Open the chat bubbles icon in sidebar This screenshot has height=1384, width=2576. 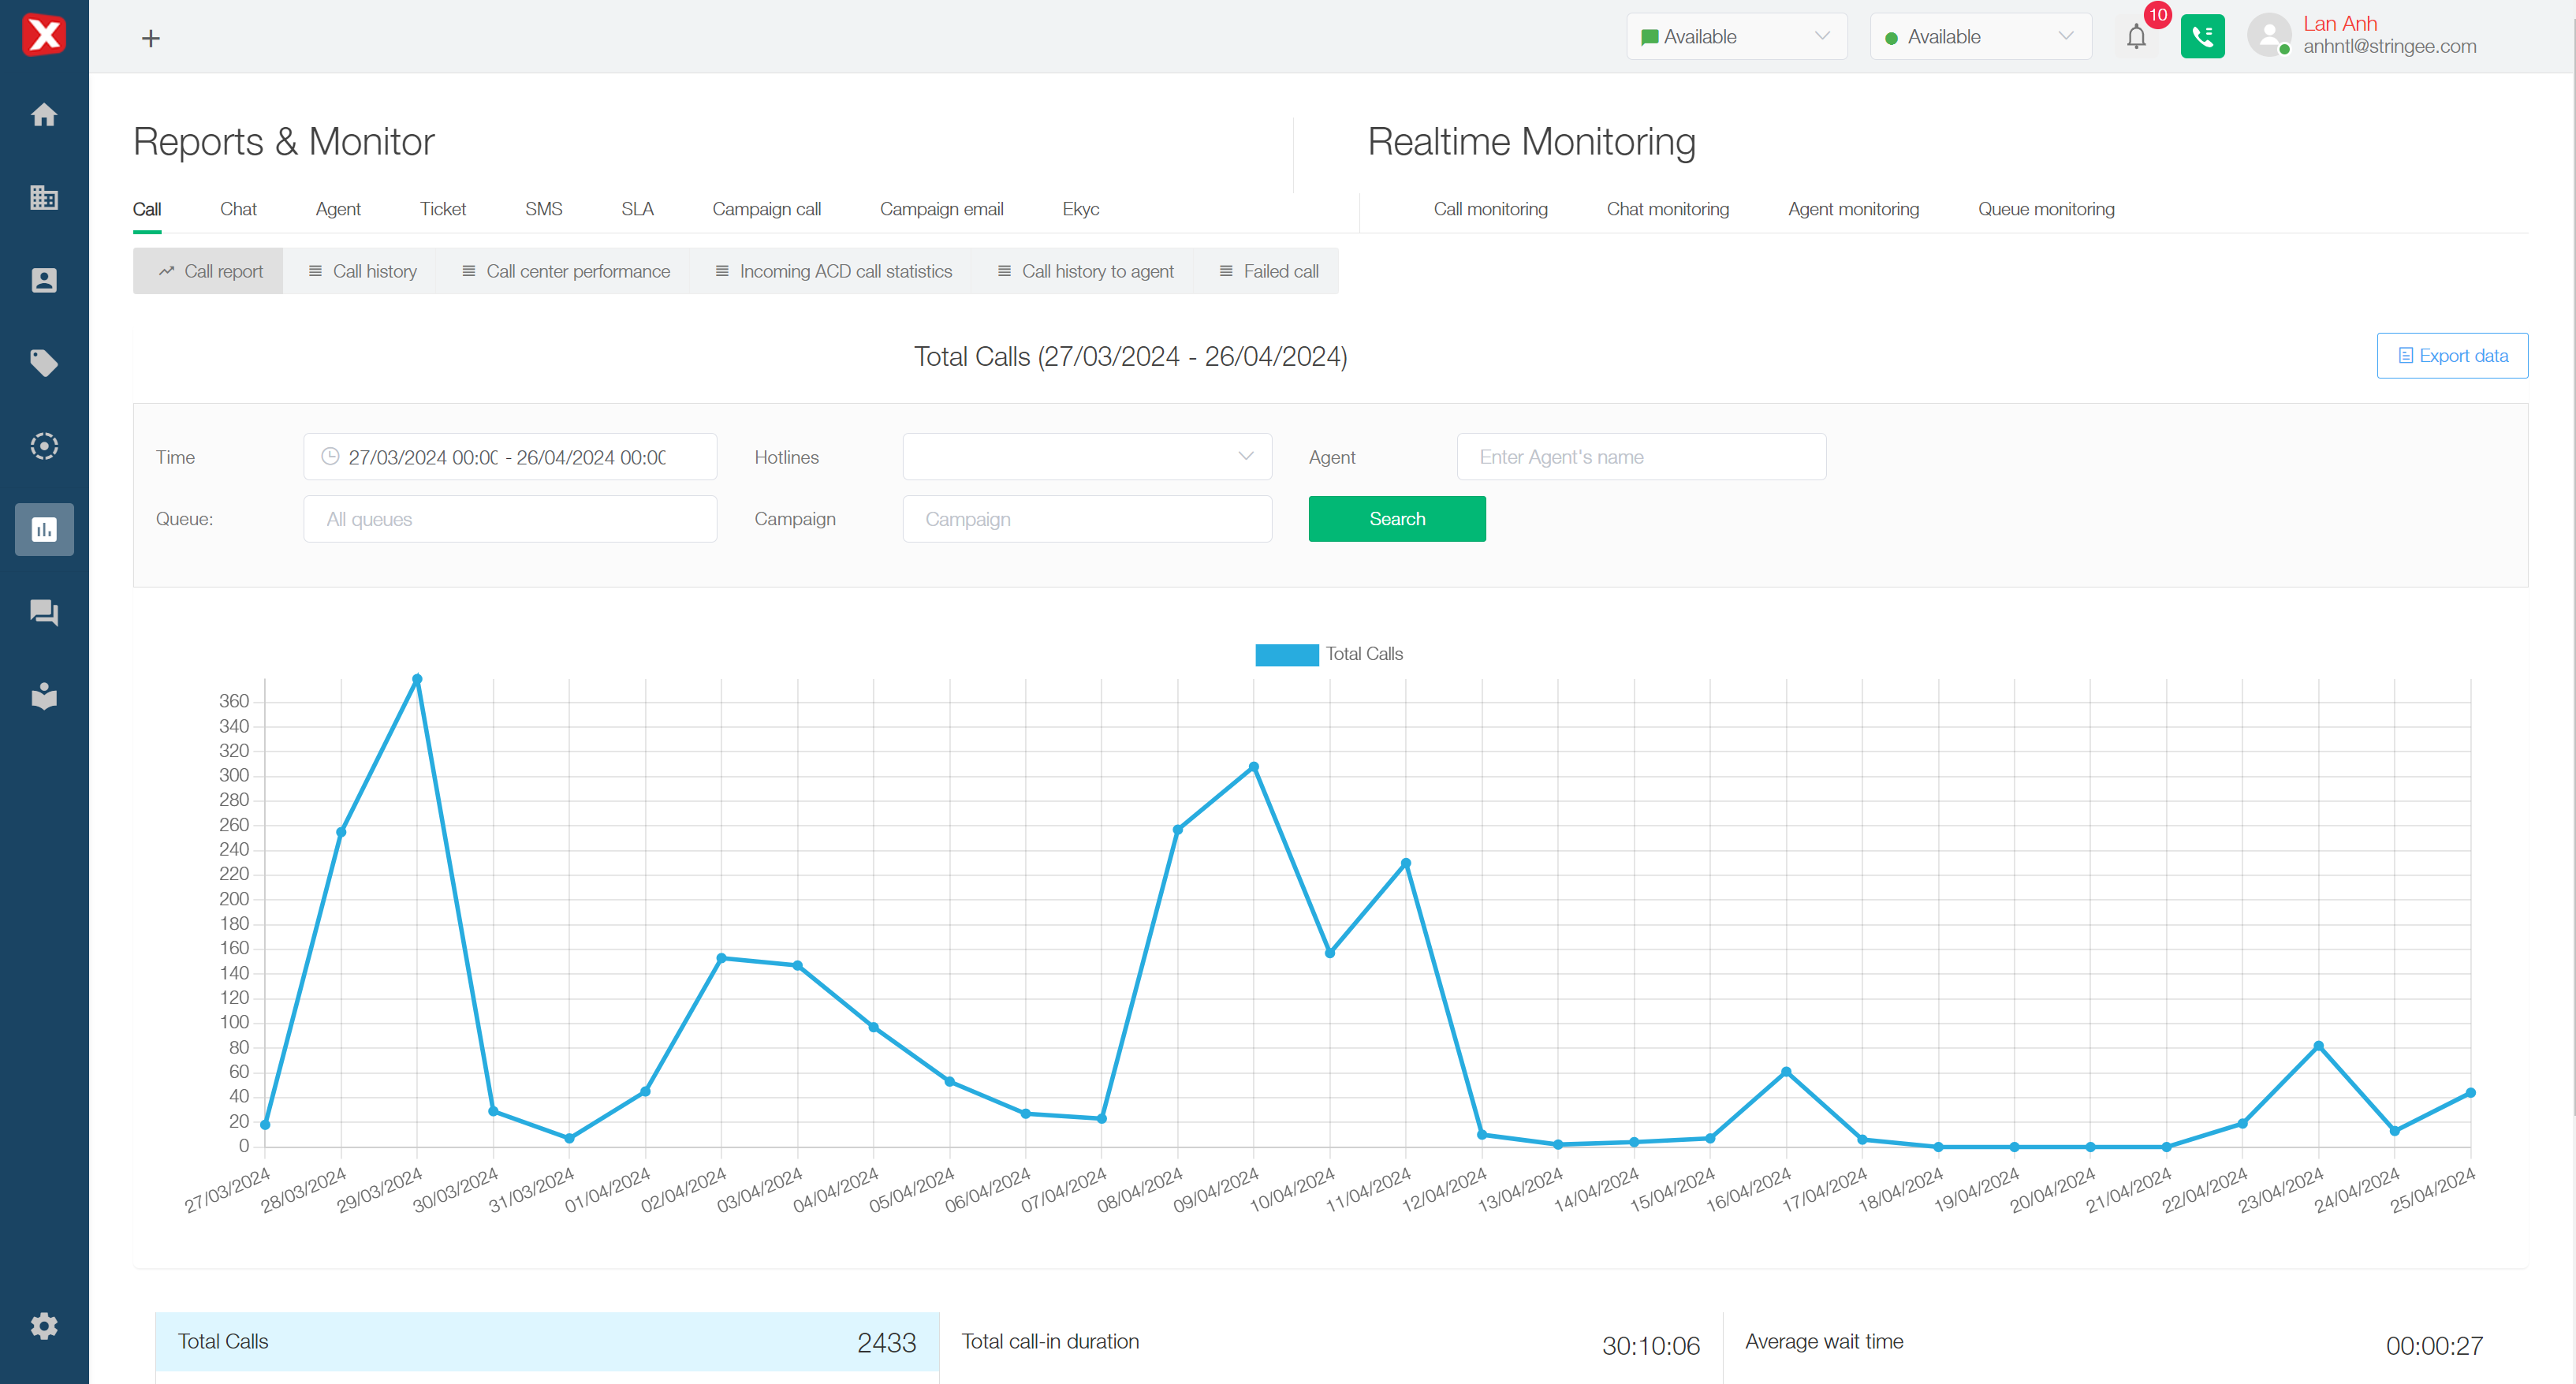[x=44, y=612]
